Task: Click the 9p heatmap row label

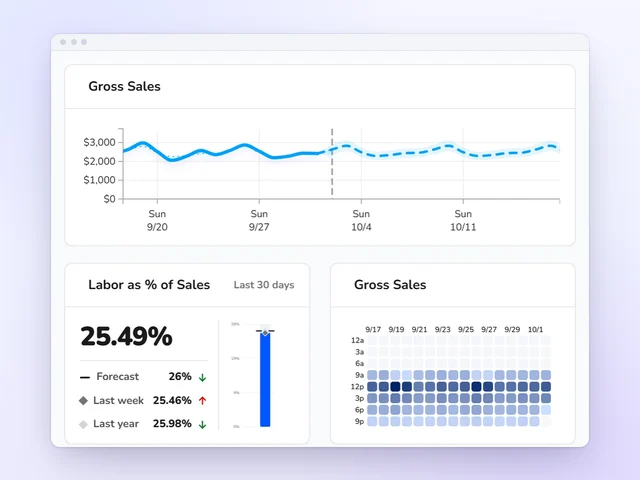Action: [360, 421]
